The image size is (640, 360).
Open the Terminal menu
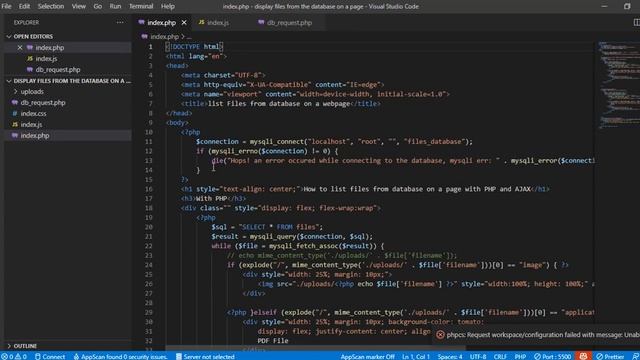(x=141, y=6)
